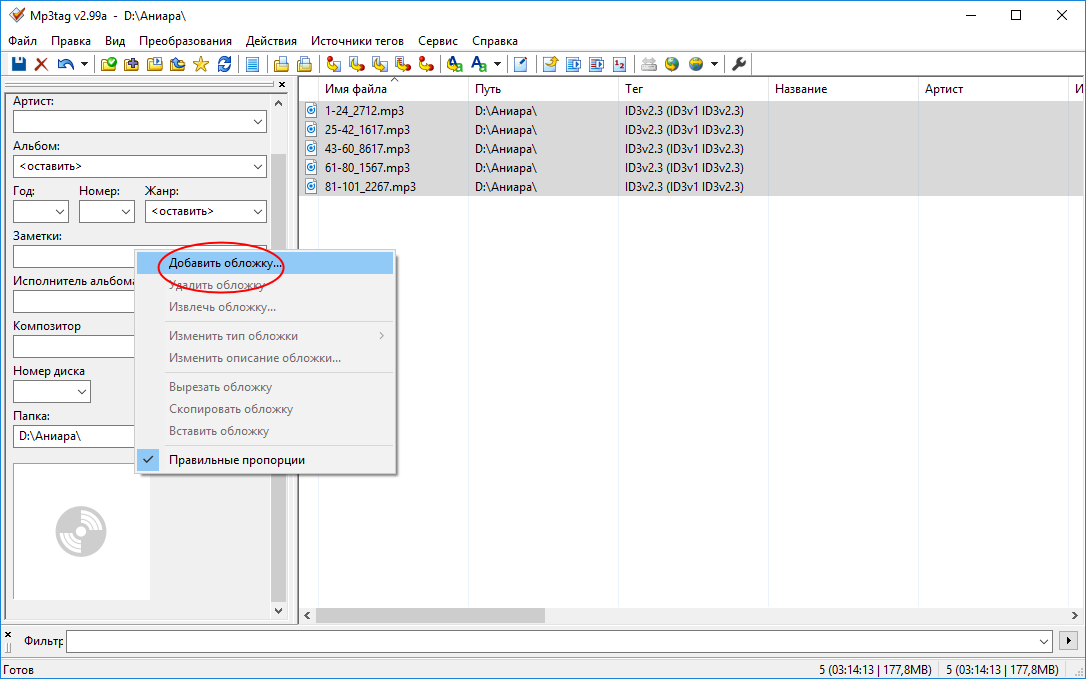Click the blue undo arrow icon
Viewport: 1086px width, 679px height.
[66, 64]
